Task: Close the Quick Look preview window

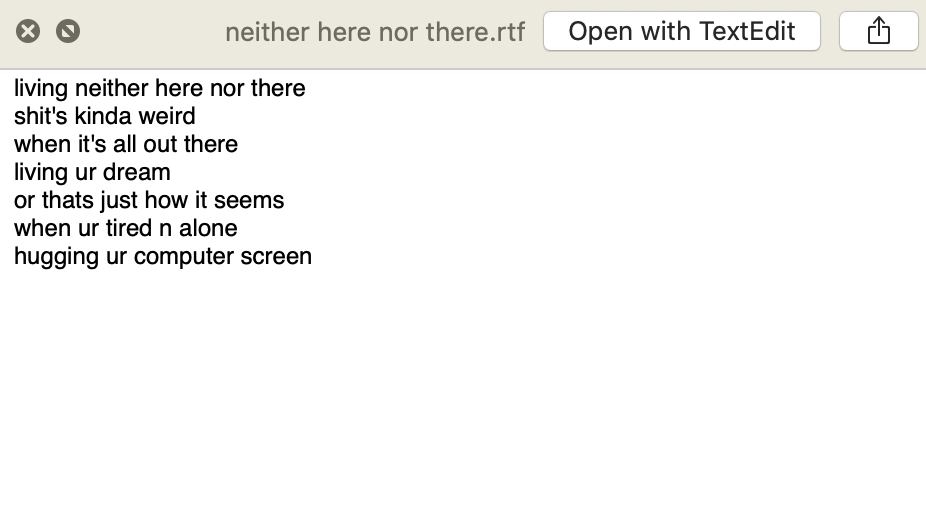Action: pyautogui.click(x=28, y=31)
